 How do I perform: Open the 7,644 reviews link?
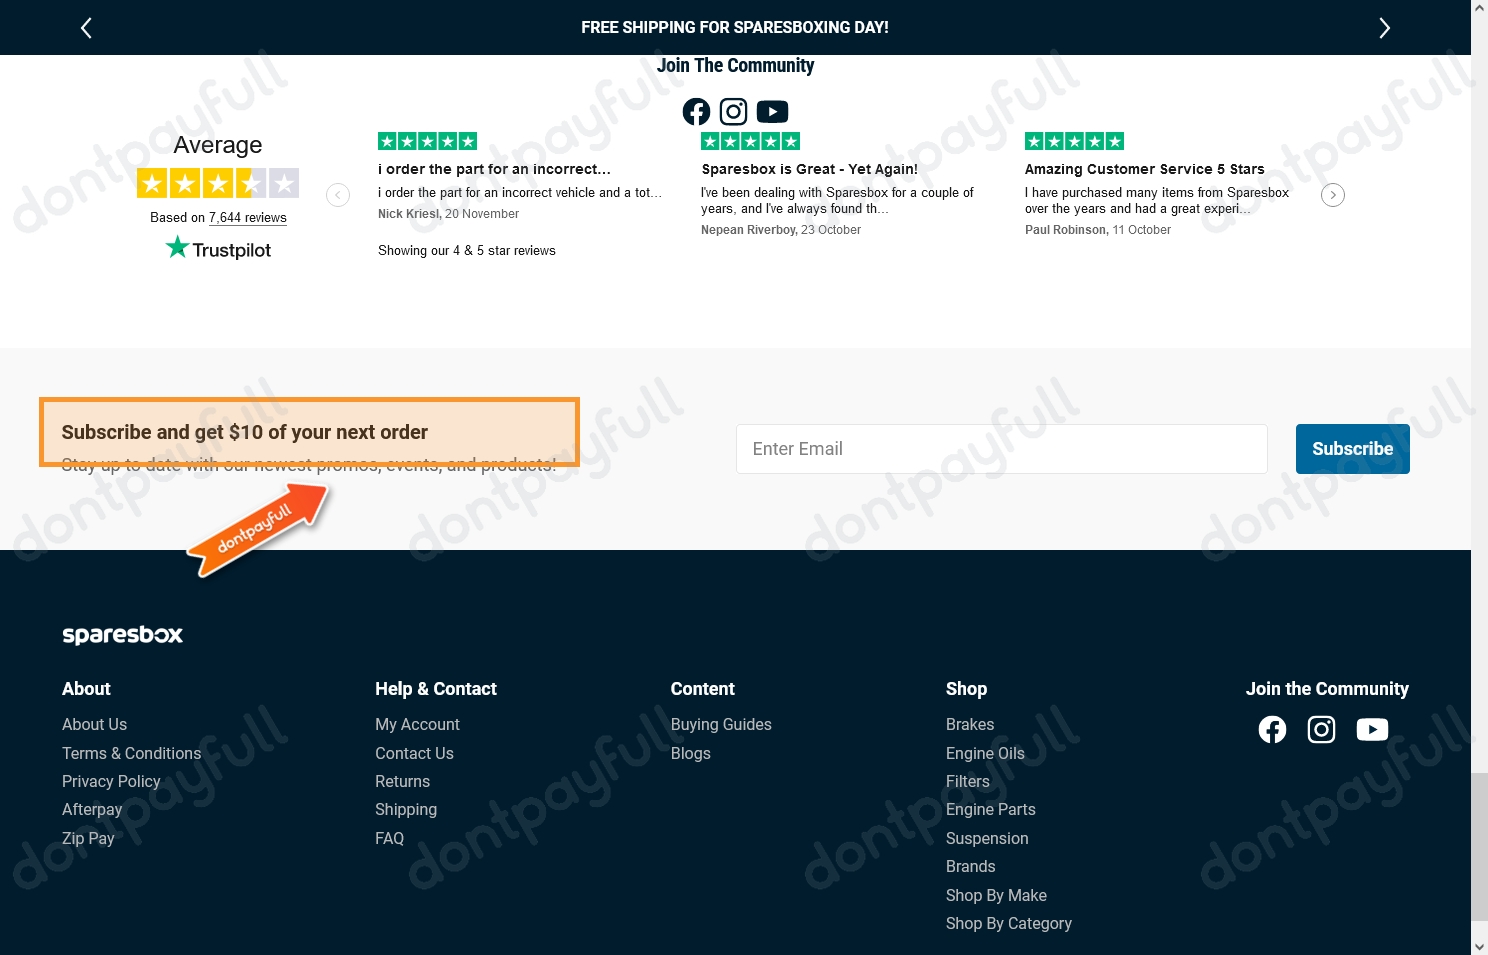pos(247,217)
